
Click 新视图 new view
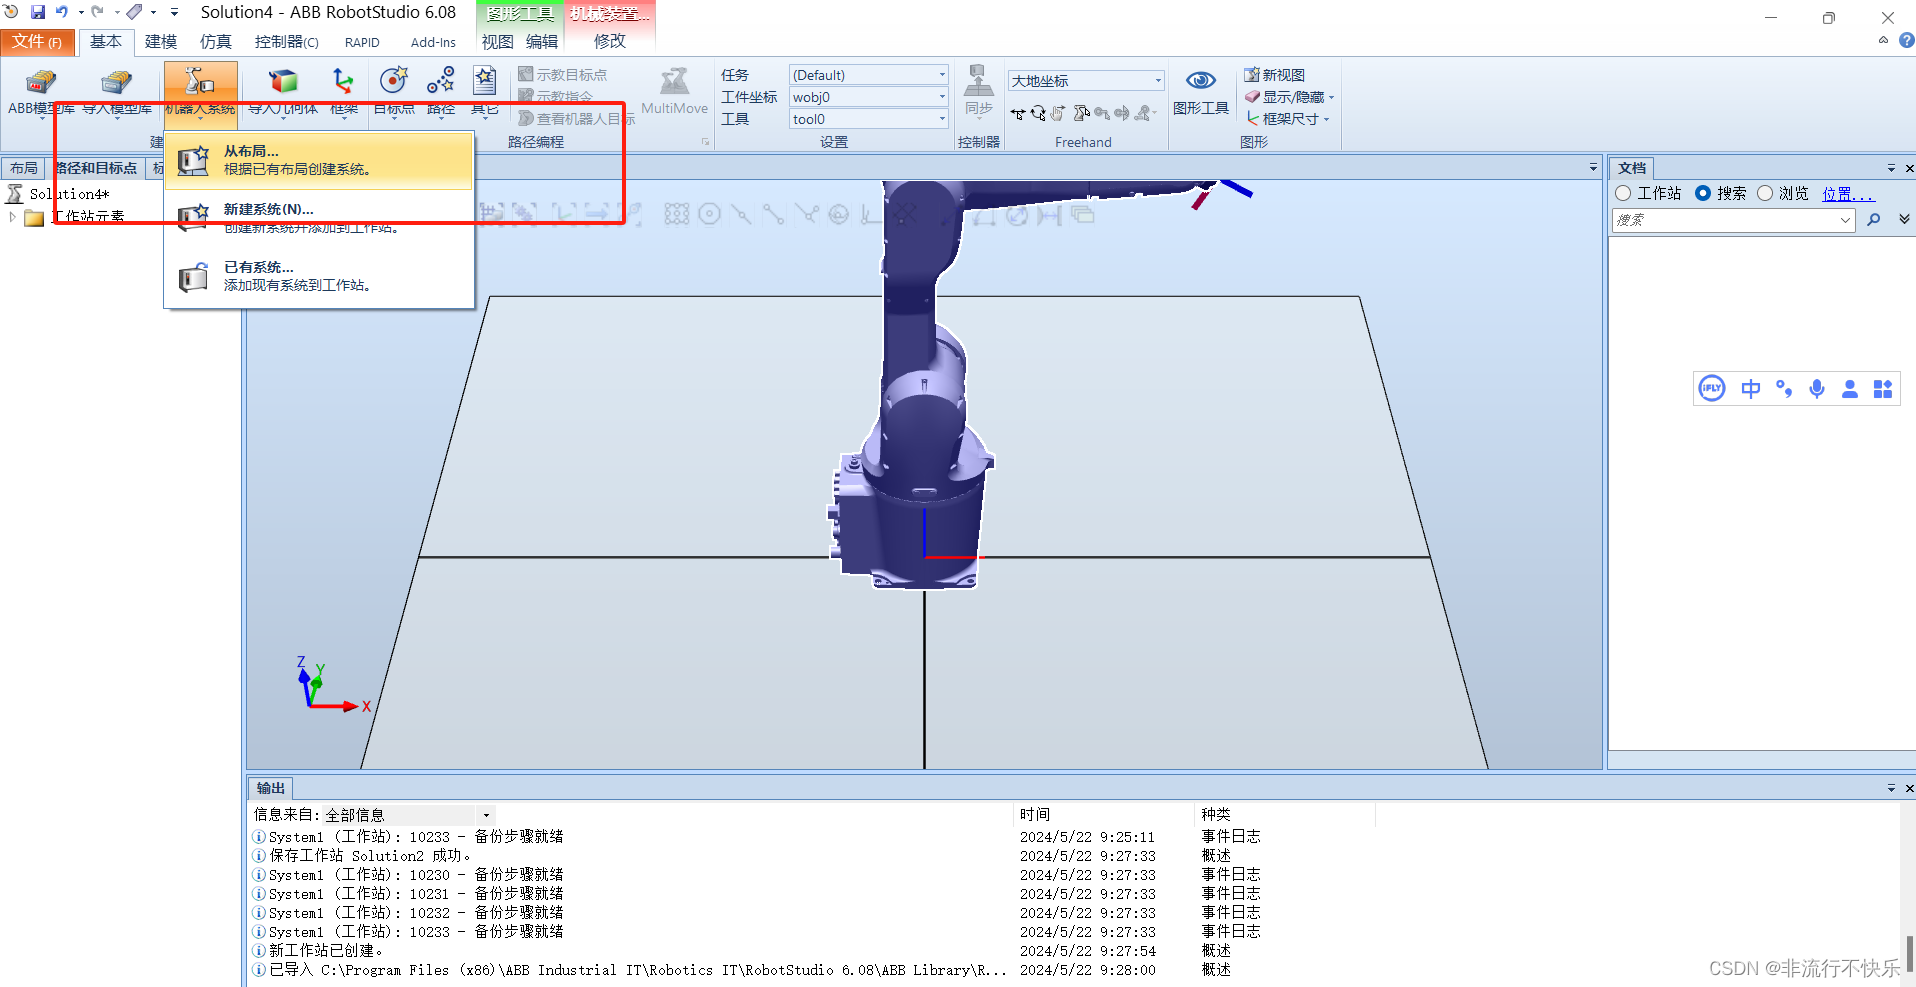1275,75
